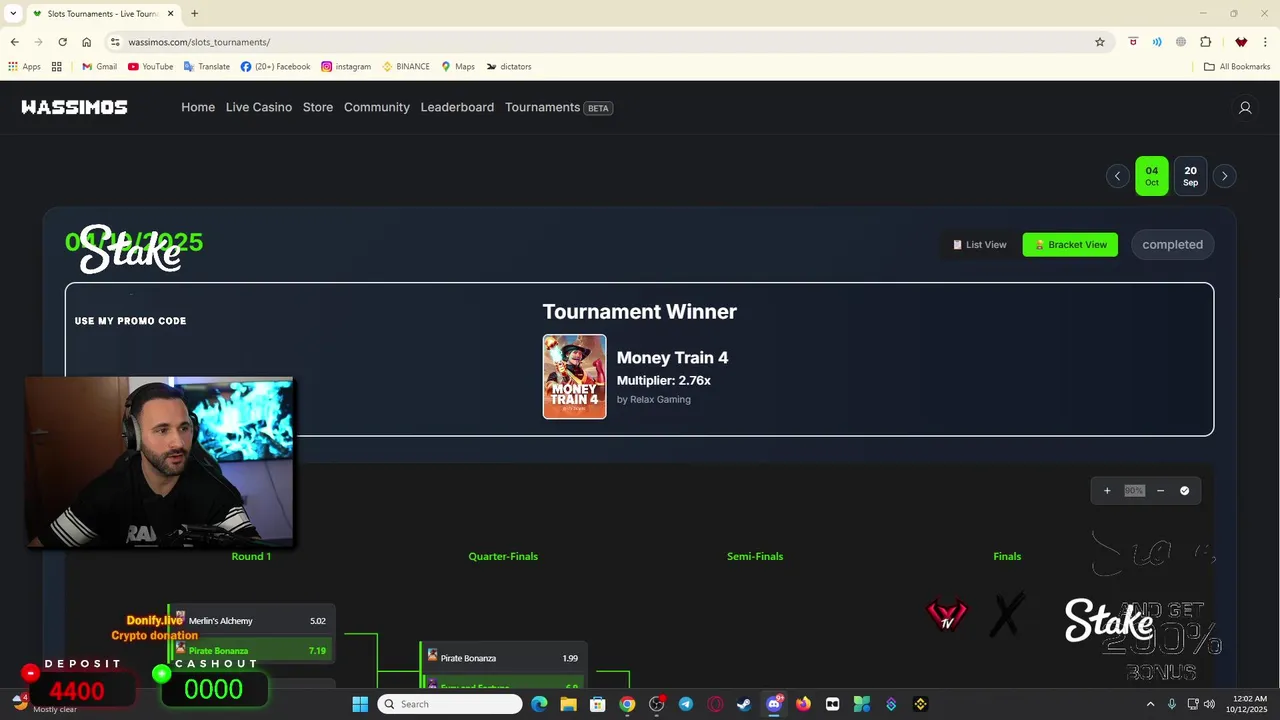The width and height of the screenshot is (1280, 720).
Task: Click Pirate Bonanza 7.19 in Round 1
Action: tap(252, 651)
